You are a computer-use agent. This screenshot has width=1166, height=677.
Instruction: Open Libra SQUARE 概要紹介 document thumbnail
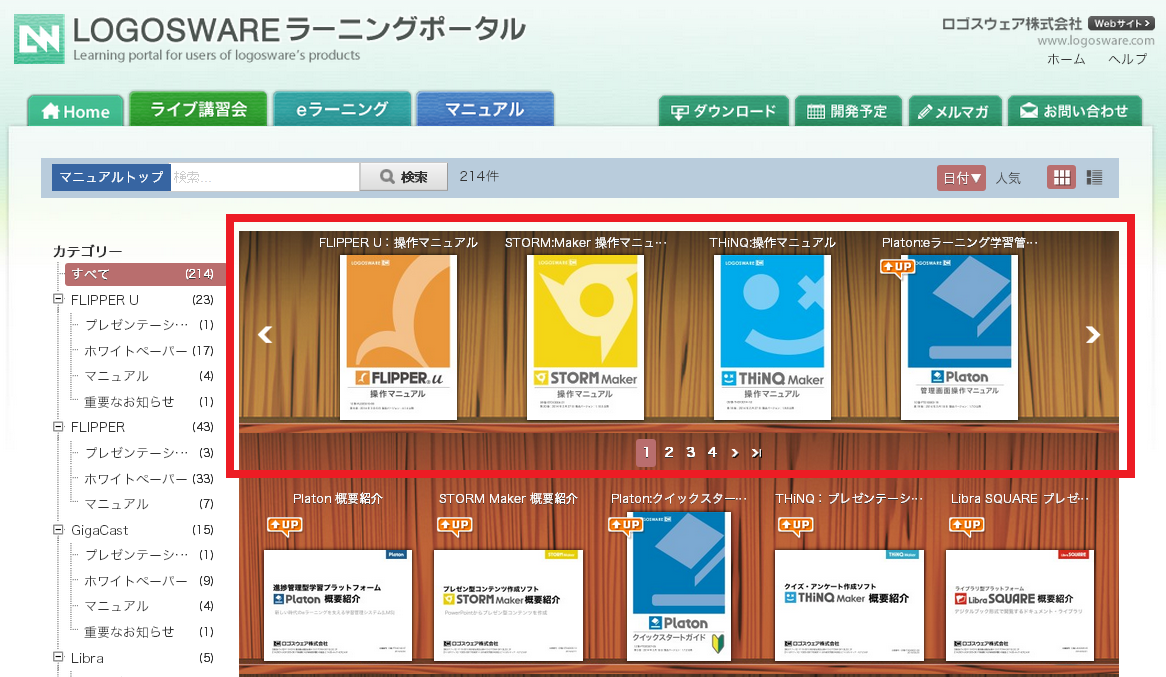point(1020,606)
